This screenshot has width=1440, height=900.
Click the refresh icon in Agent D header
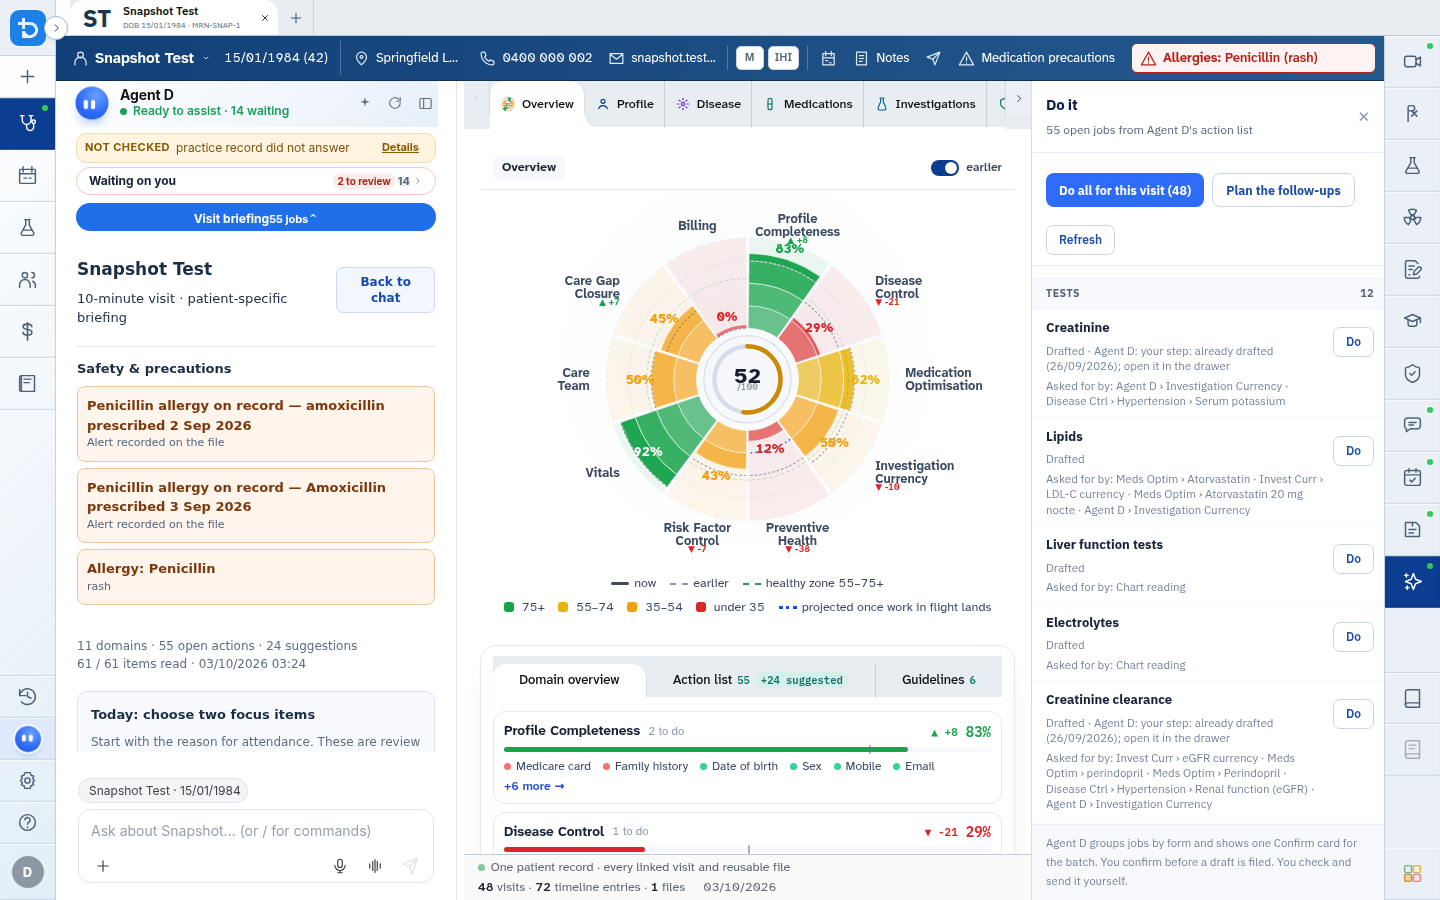(395, 103)
